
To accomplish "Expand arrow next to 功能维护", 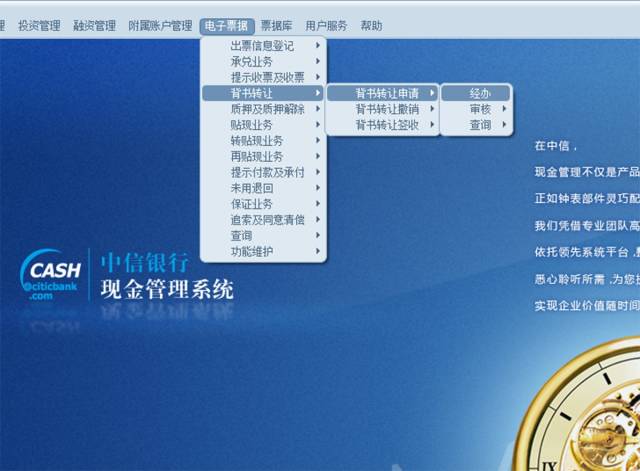I will pos(318,251).
